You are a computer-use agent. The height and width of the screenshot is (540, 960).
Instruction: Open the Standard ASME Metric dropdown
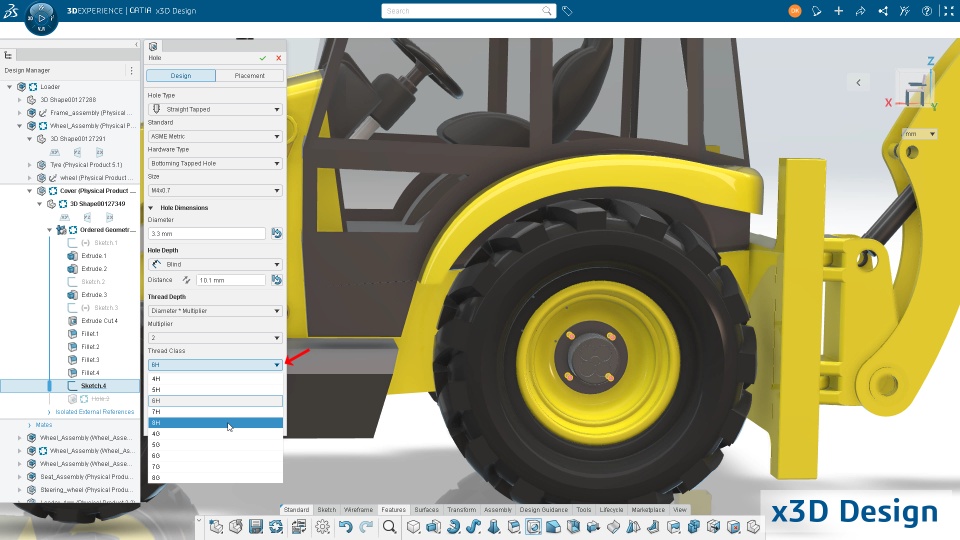click(215, 137)
